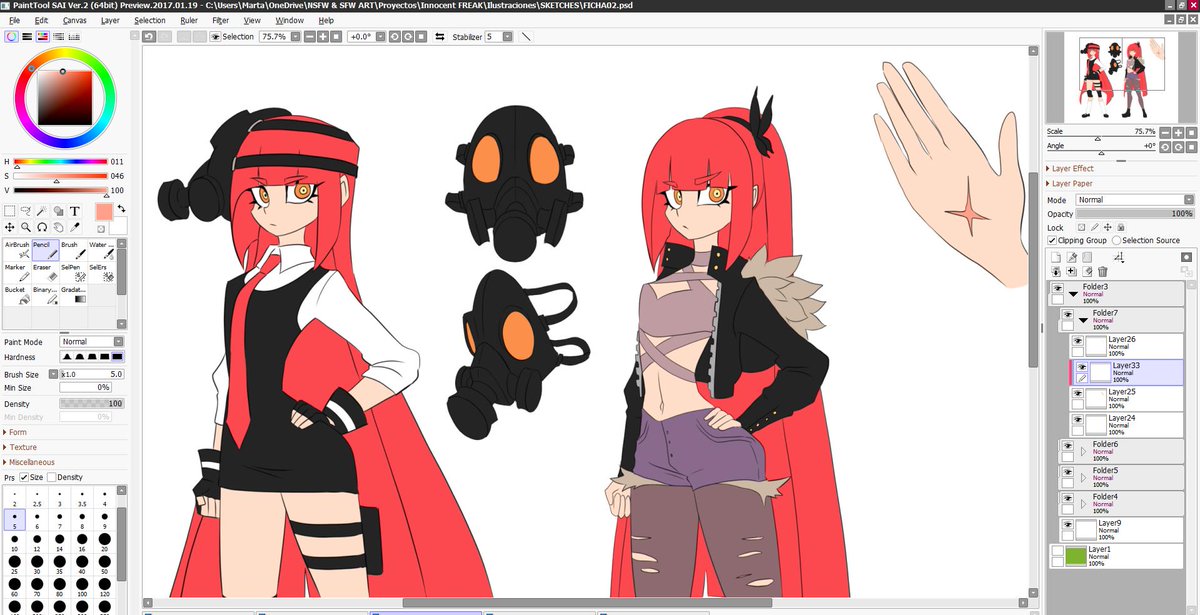Select the Move layer tool

[10, 227]
